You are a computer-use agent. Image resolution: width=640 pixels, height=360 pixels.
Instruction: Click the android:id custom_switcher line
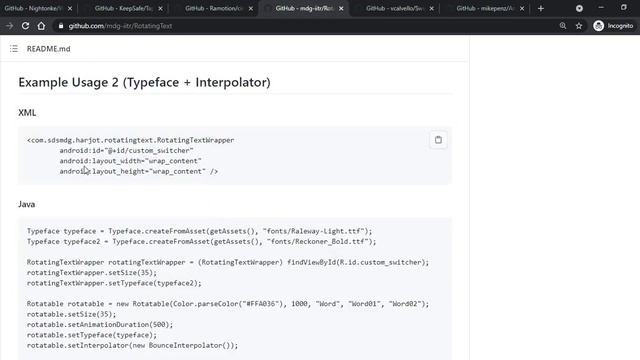[127, 151]
